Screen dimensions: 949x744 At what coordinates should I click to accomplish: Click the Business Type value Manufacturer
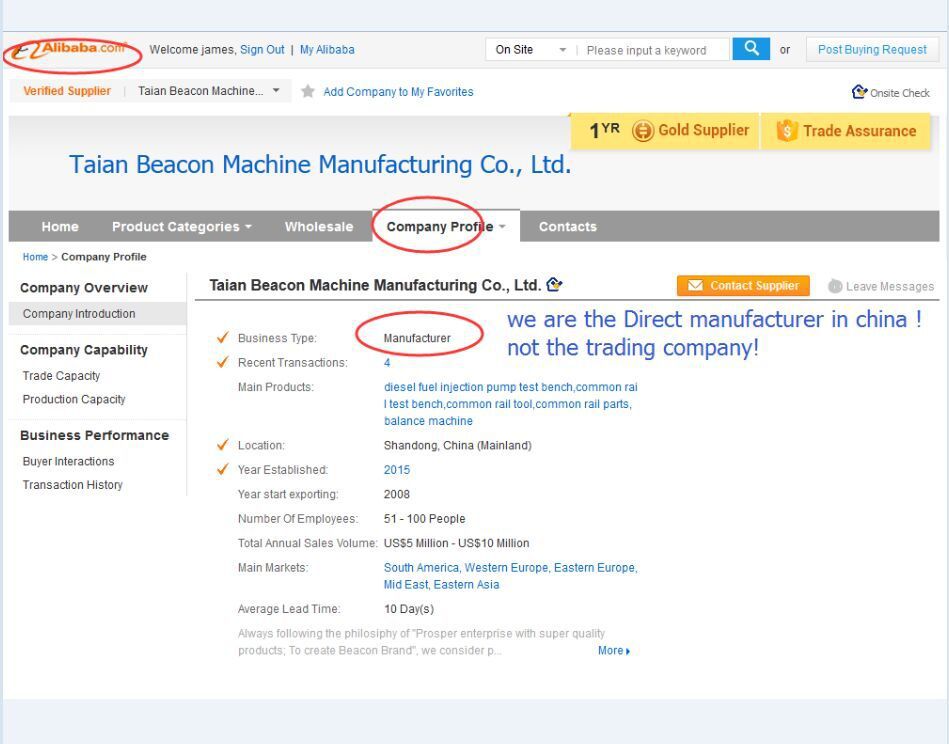(417, 338)
